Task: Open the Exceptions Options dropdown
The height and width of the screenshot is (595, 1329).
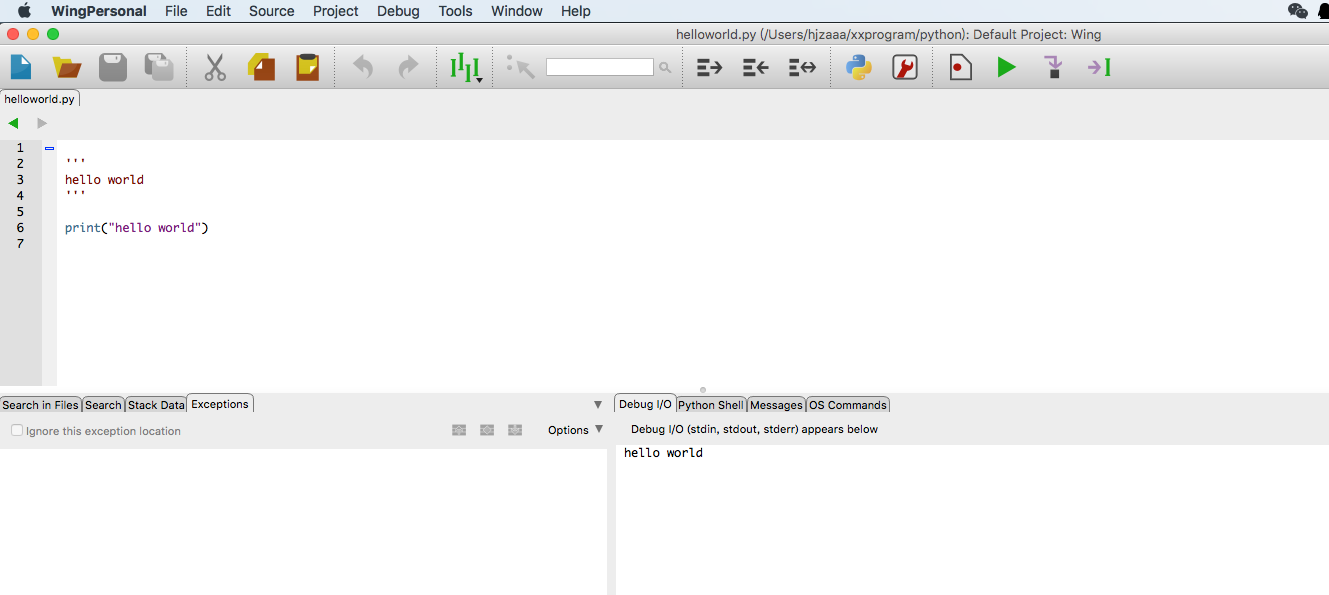Action: pos(576,430)
